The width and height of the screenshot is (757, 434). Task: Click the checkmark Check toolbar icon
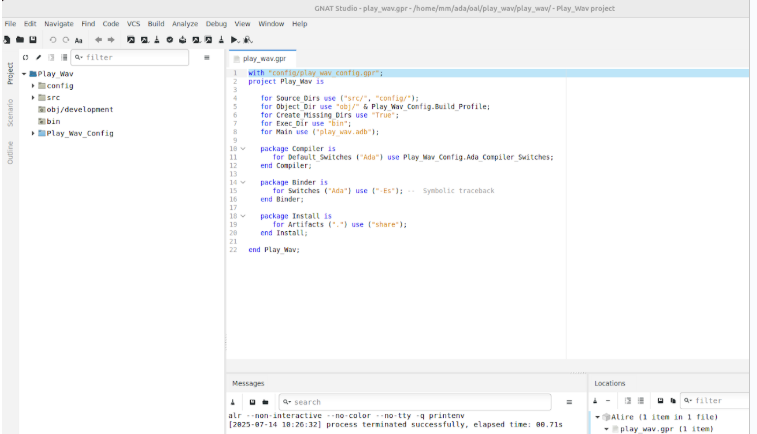[x=170, y=40]
